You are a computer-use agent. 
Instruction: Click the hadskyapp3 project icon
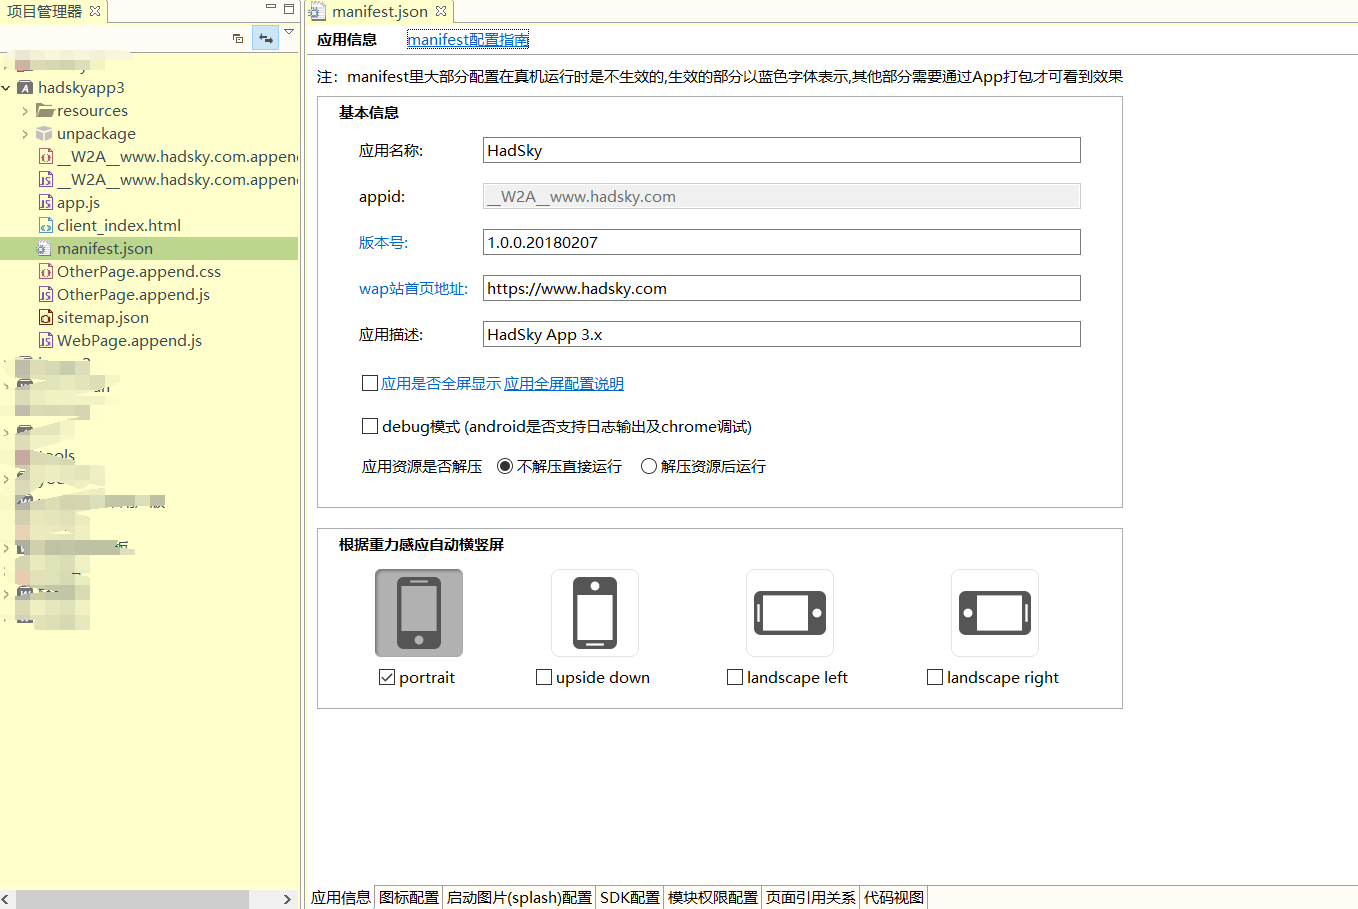(x=26, y=88)
